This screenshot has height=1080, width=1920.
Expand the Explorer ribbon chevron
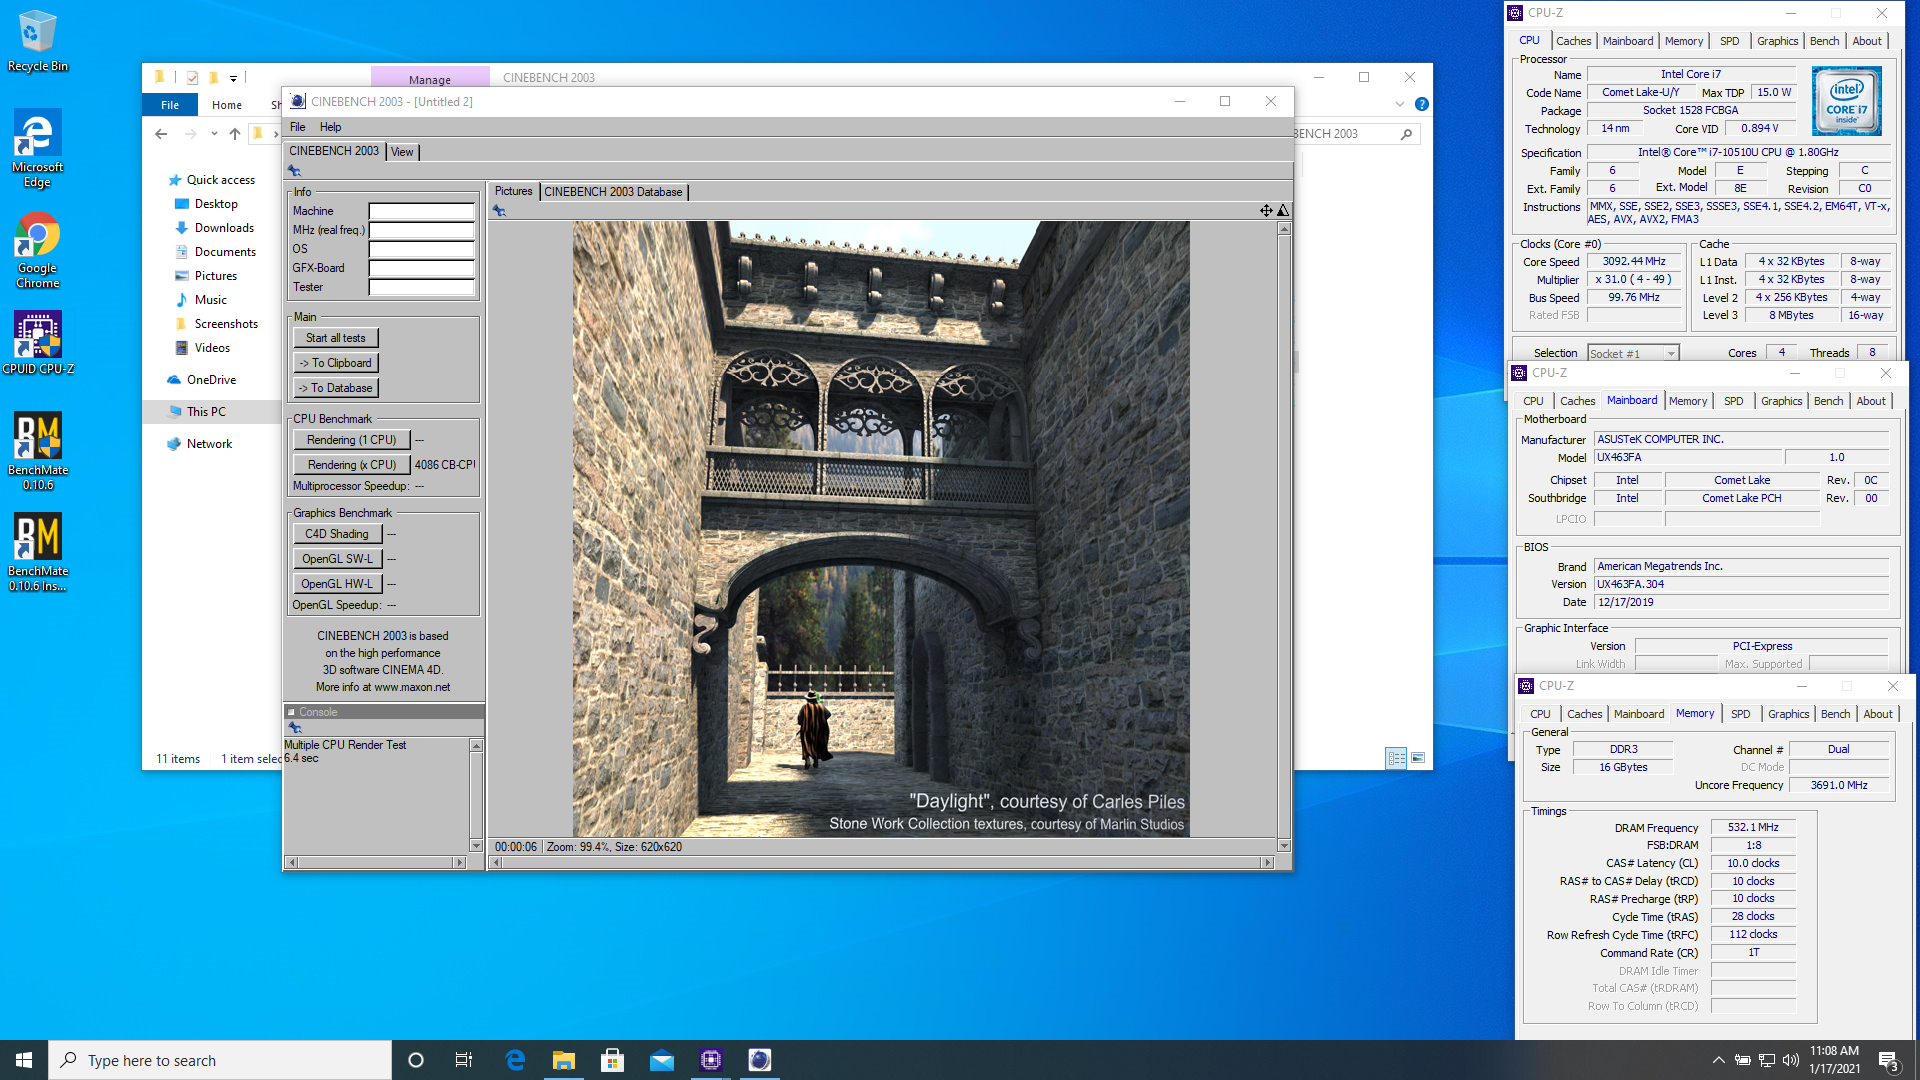tap(1400, 104)
